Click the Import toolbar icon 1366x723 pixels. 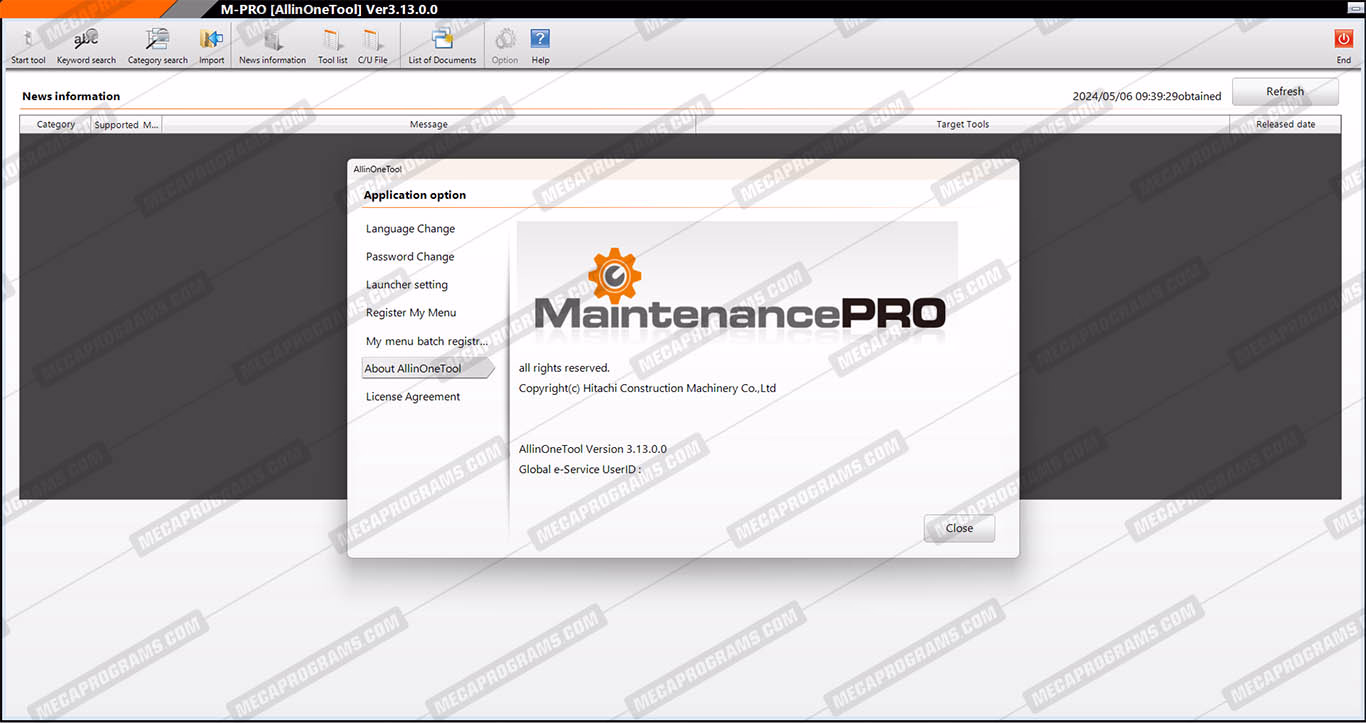211,40
